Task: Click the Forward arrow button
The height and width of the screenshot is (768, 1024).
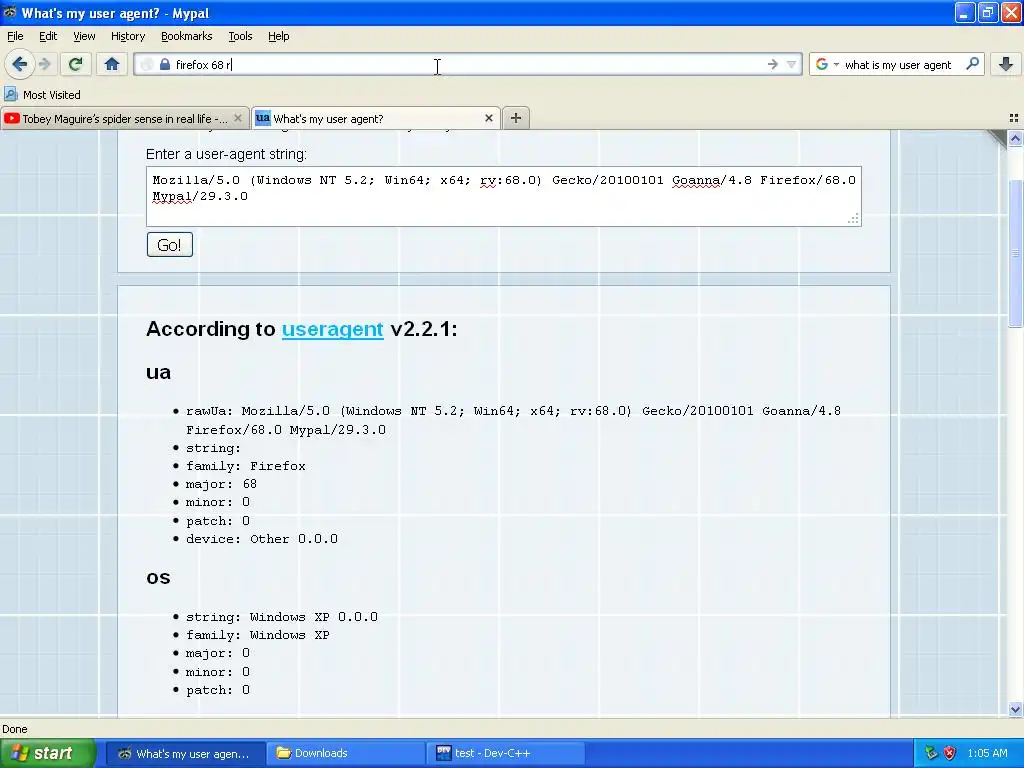Action: (44, 64)
